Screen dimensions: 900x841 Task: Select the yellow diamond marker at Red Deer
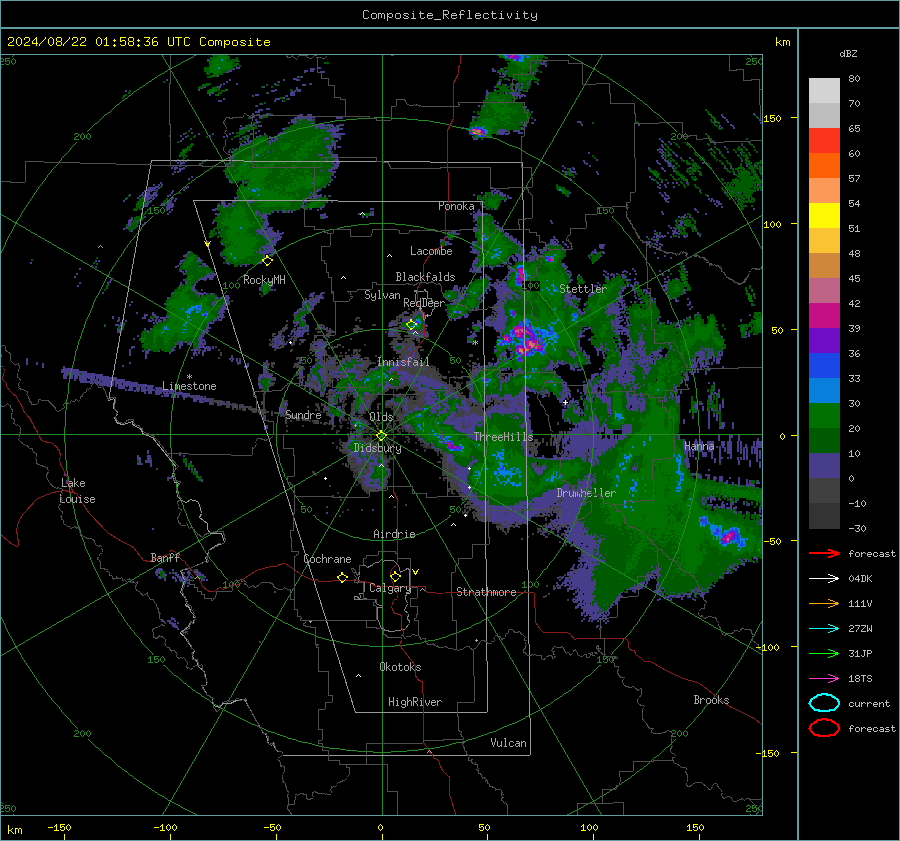(411, 324)
